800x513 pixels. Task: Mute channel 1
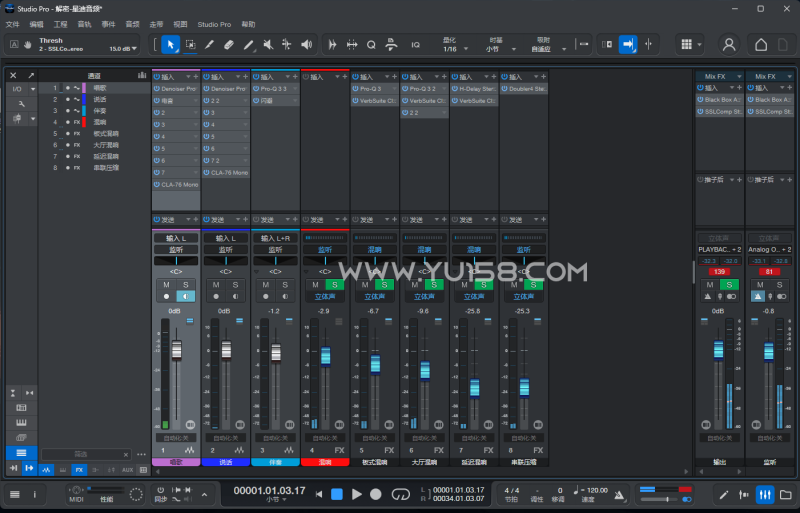tap(166, 285)
